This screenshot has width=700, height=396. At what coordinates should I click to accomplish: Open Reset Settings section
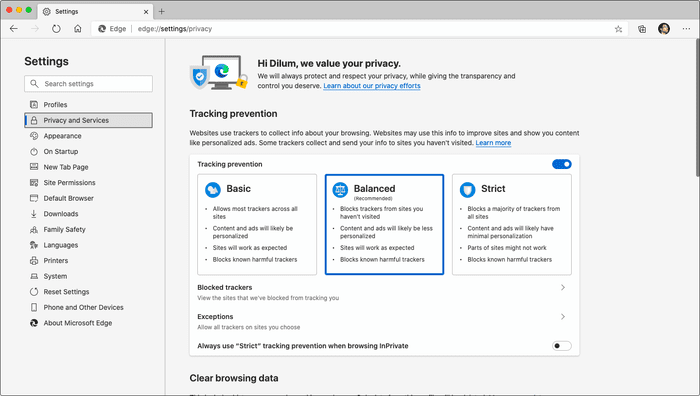point(88,292)
